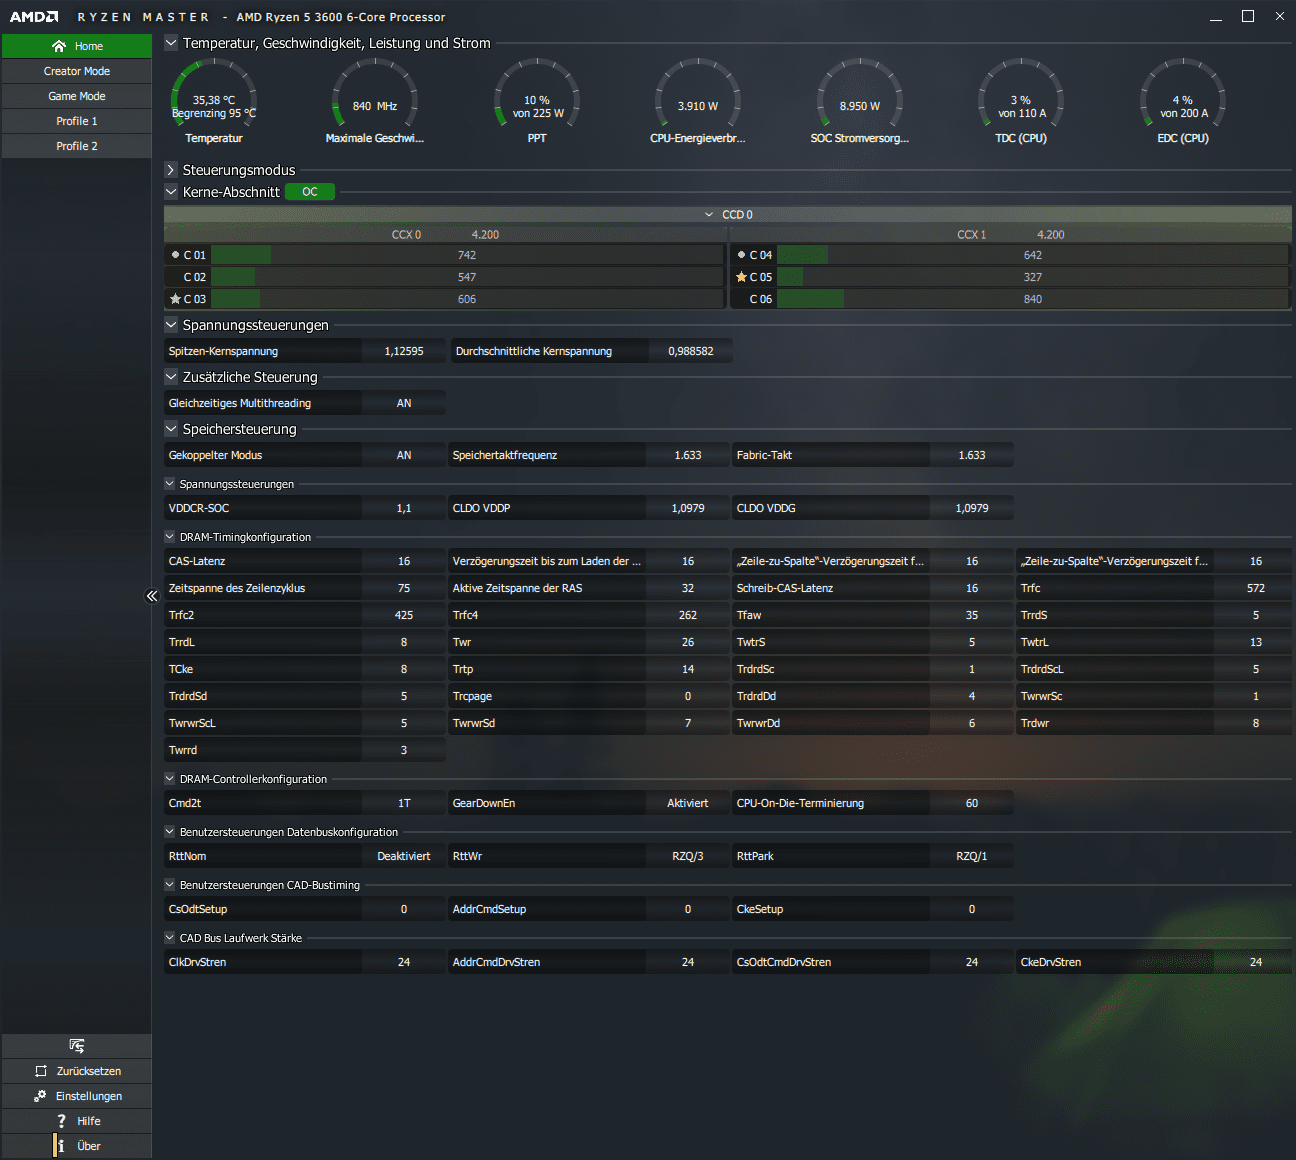Click the Cmd2t value 1T
The height and width of the screenshot is (1160, 1296).
click(x=404, y=803)
